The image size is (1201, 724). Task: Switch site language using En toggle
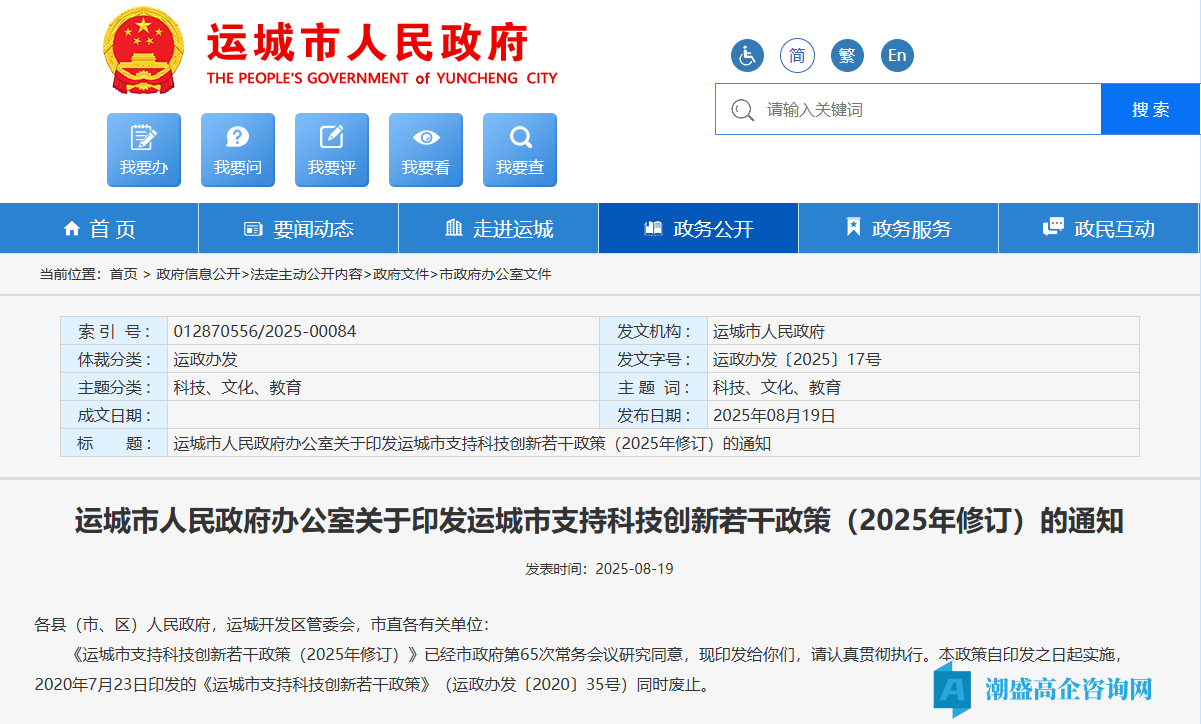897,55
